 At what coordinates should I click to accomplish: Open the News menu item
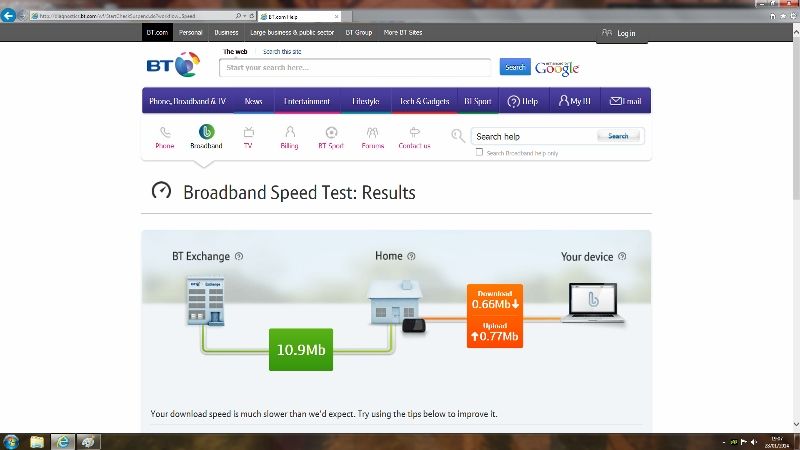254,101
